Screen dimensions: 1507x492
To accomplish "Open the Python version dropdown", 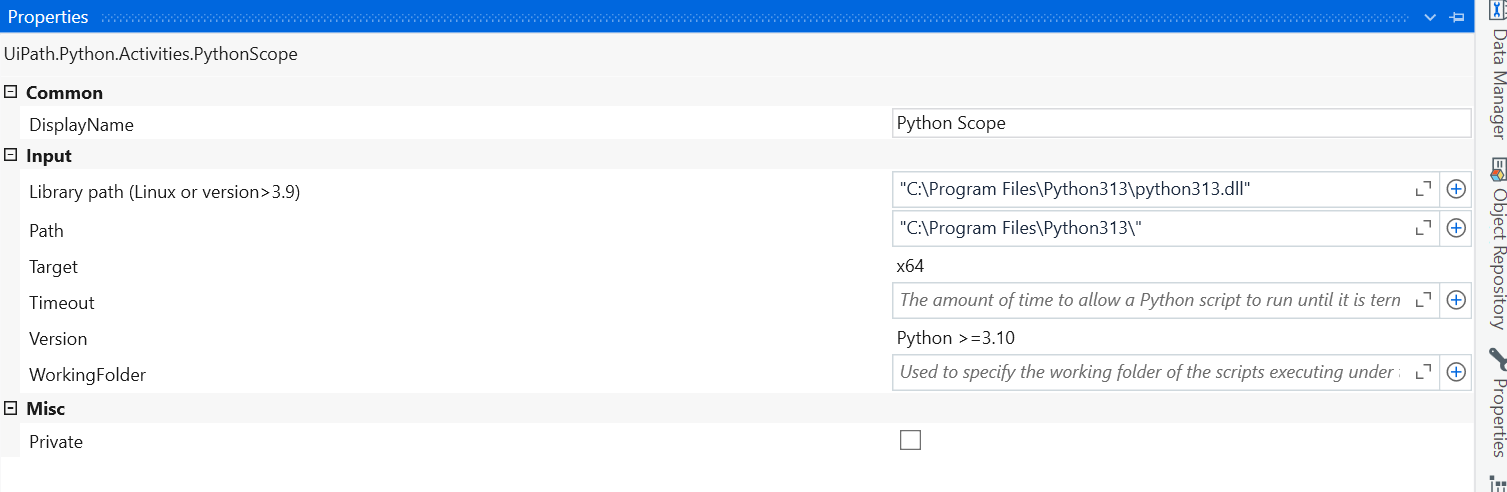I will (1180, 338).
